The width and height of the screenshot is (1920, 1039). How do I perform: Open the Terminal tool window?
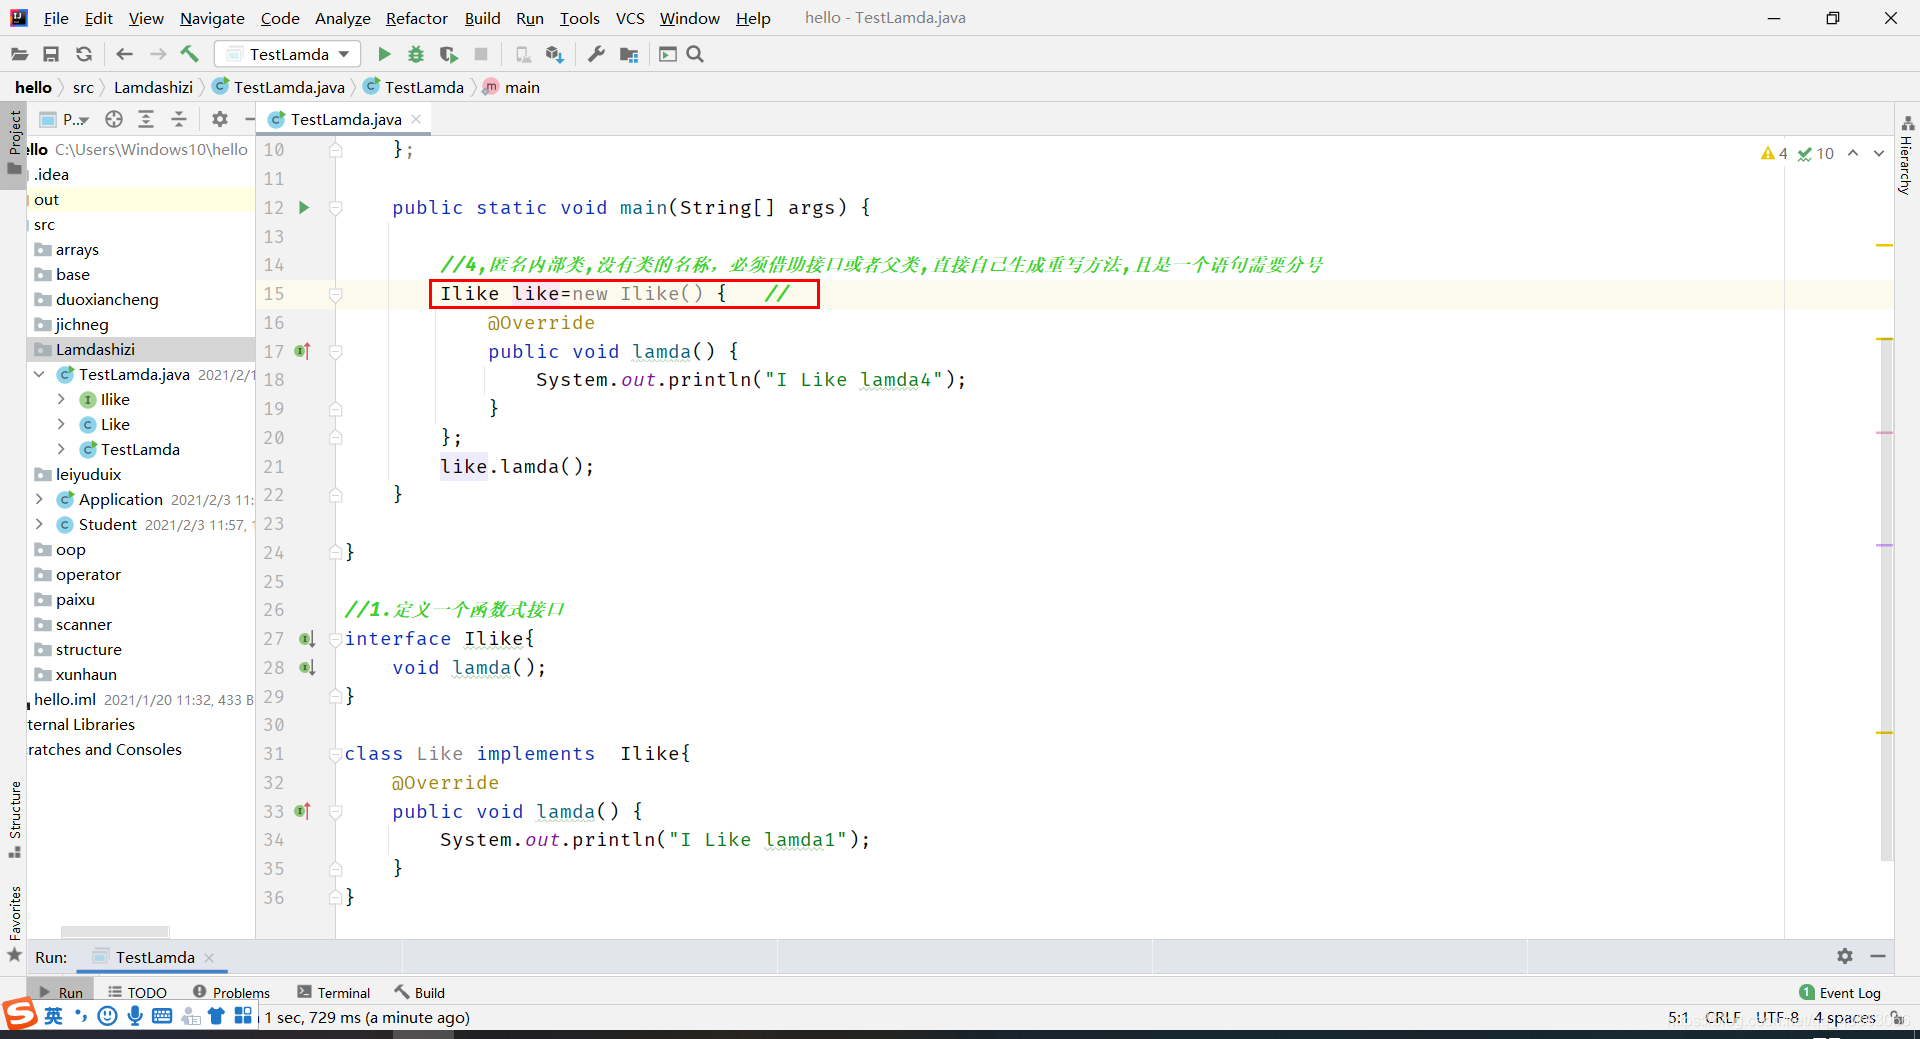[x=334, y=992]
